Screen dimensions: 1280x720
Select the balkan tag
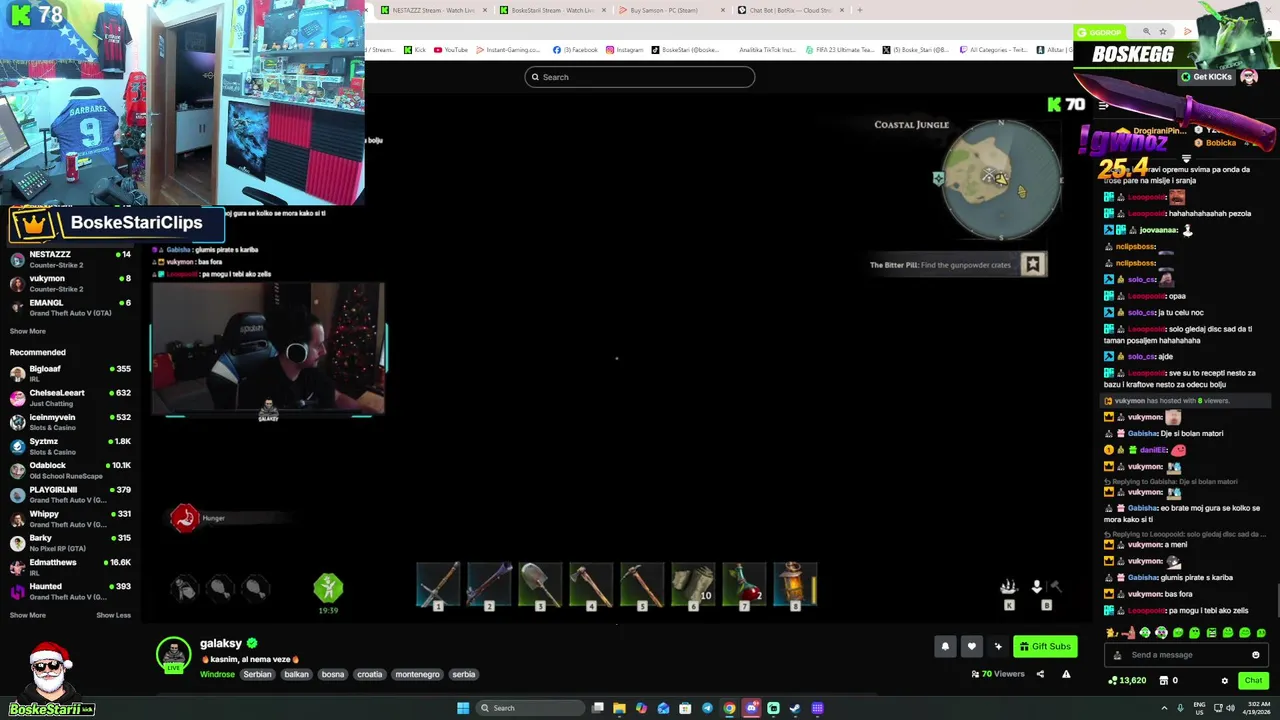(x=296, y=674)
